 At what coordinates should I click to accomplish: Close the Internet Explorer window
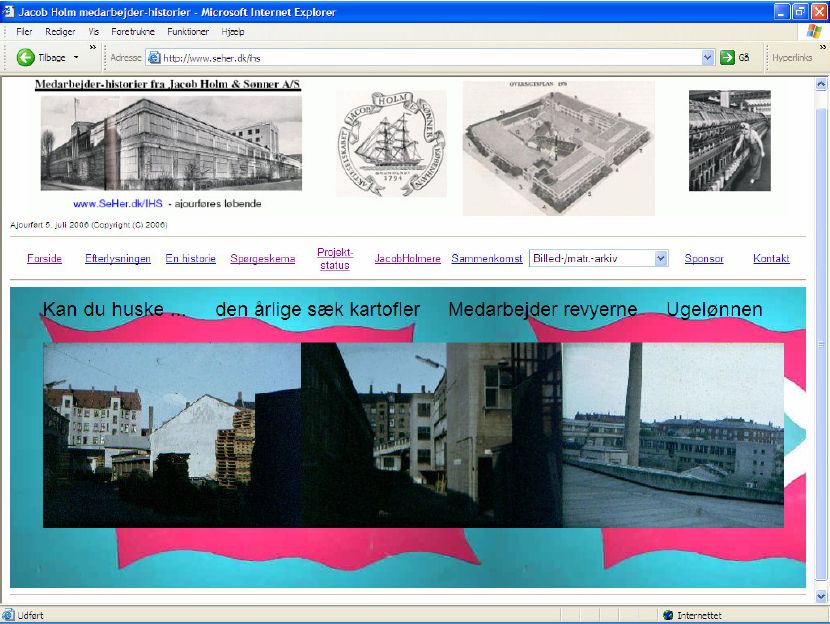pyautogui.click(x=818, y=11)
